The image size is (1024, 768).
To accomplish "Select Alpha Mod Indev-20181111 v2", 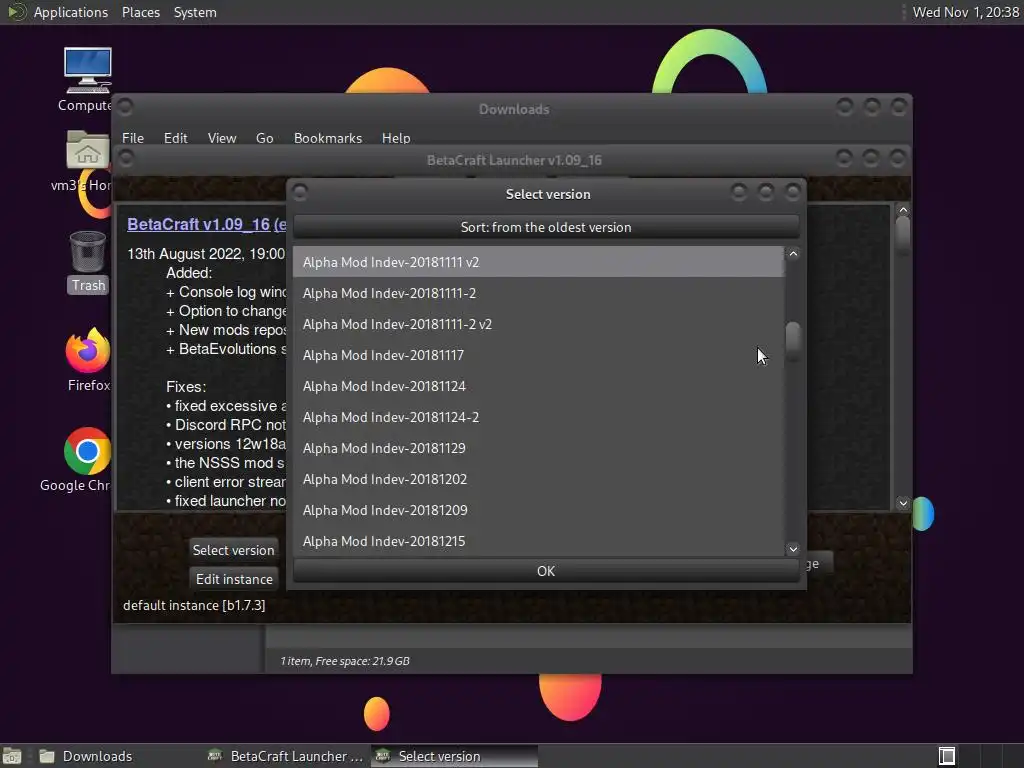I will coord(538,262).
